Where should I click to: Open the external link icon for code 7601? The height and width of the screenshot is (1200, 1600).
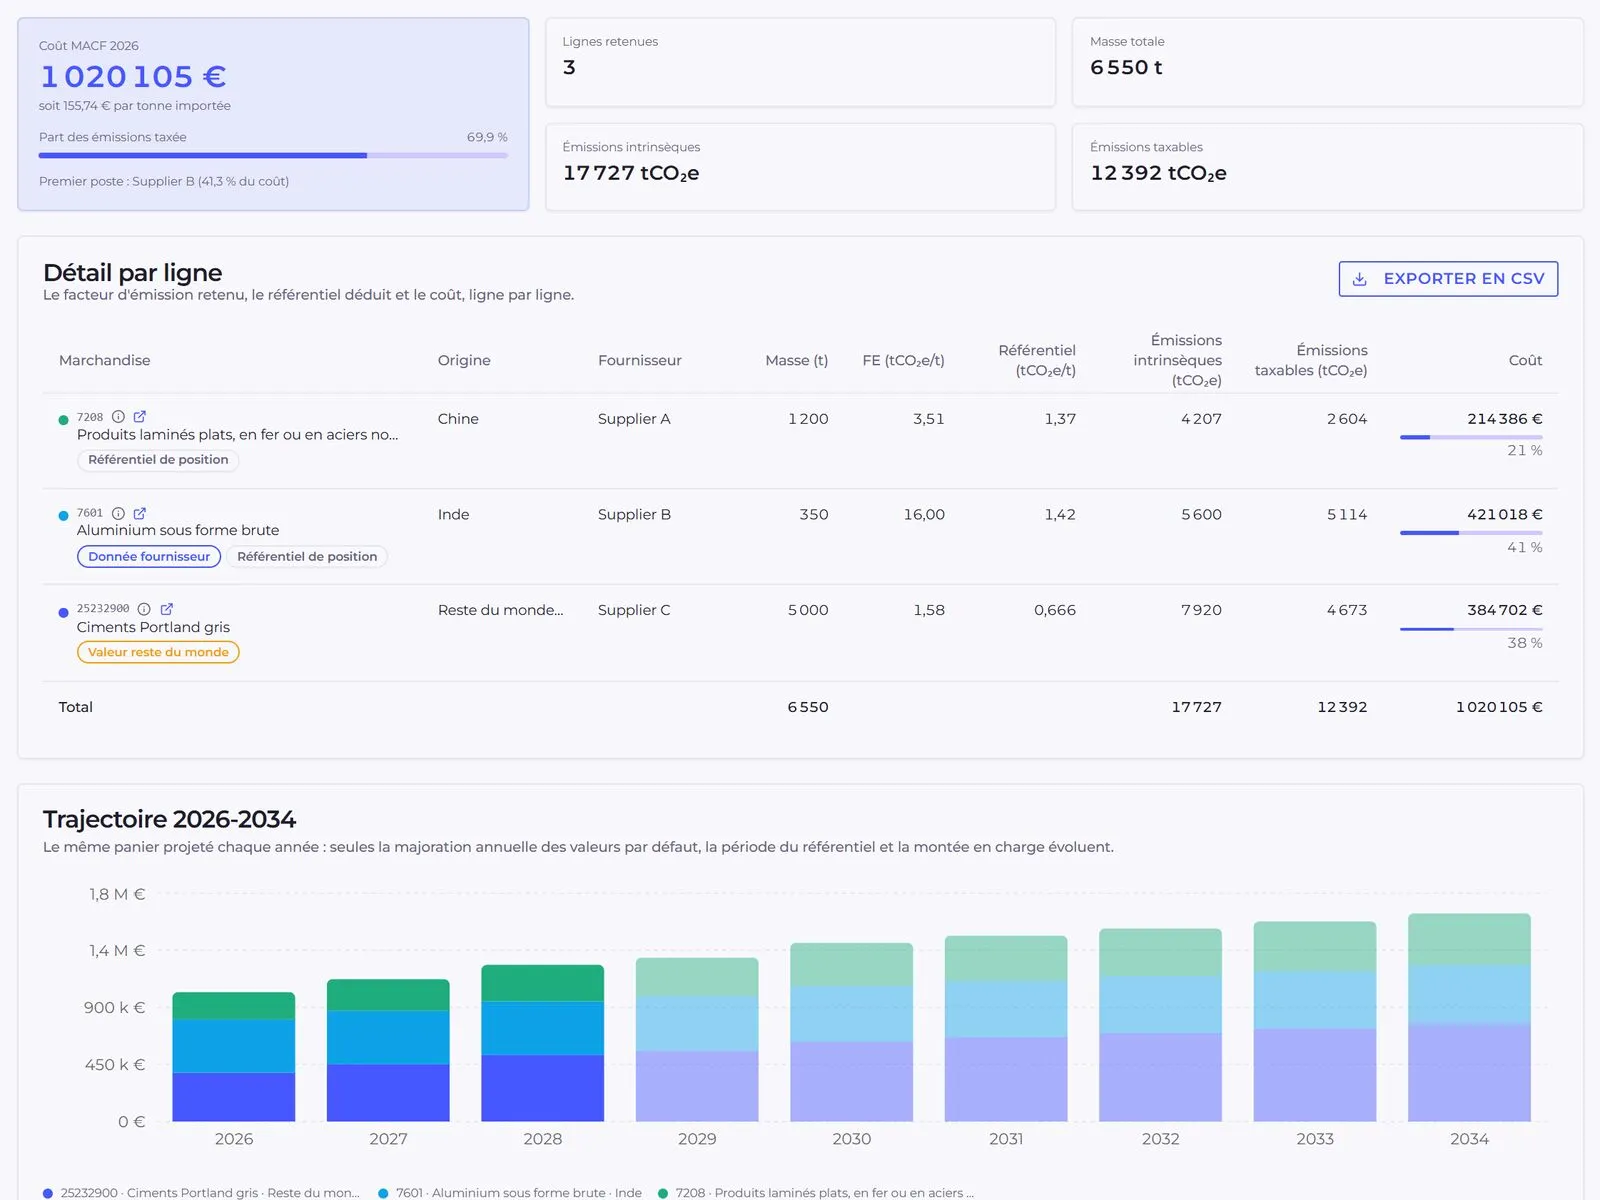point(140,513)
